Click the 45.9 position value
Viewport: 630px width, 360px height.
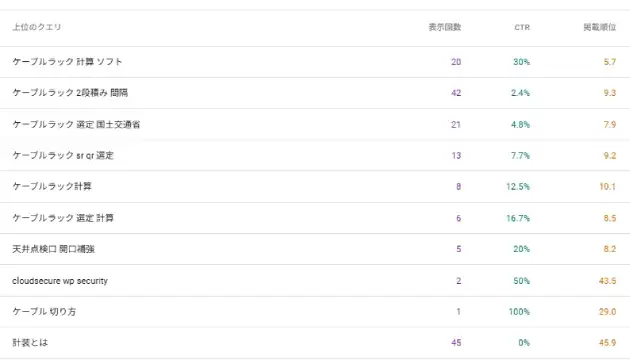[608, 343]
